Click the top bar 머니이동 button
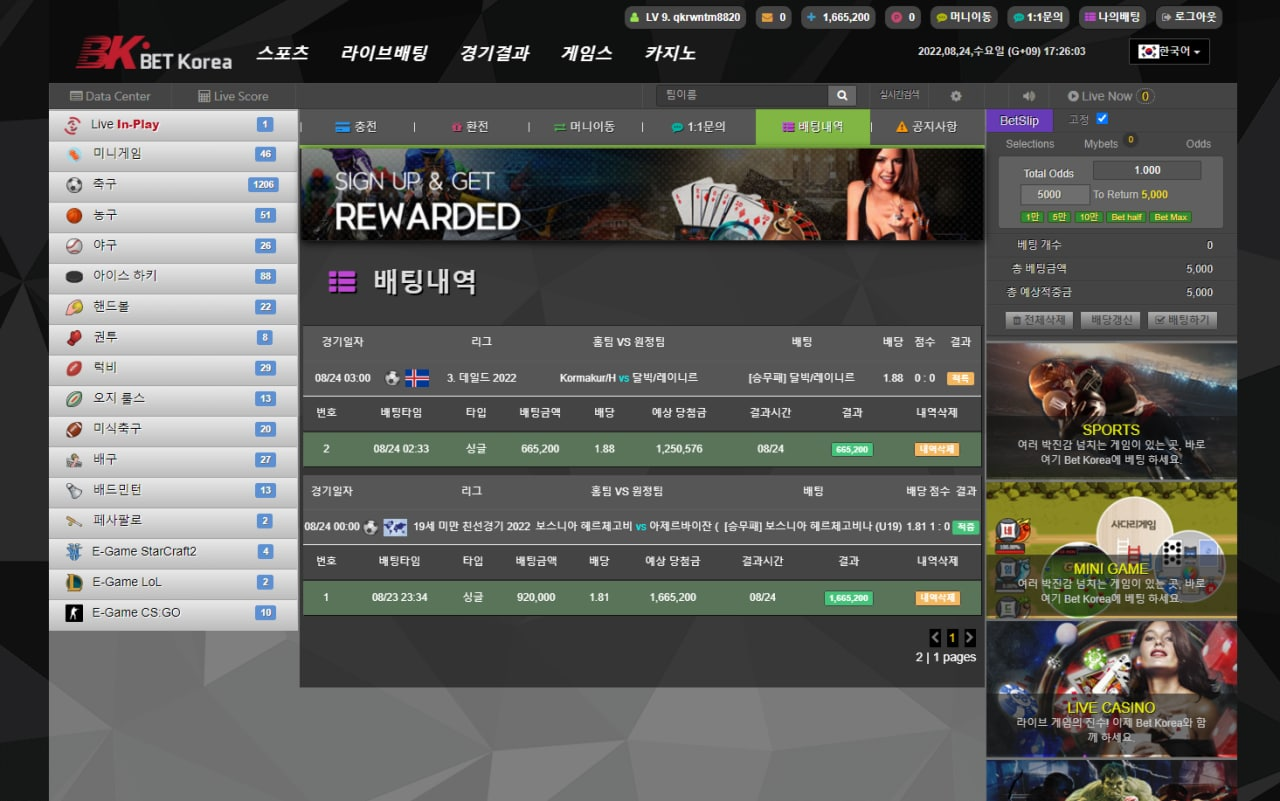Screen dimensions: 1280x801 964,17
